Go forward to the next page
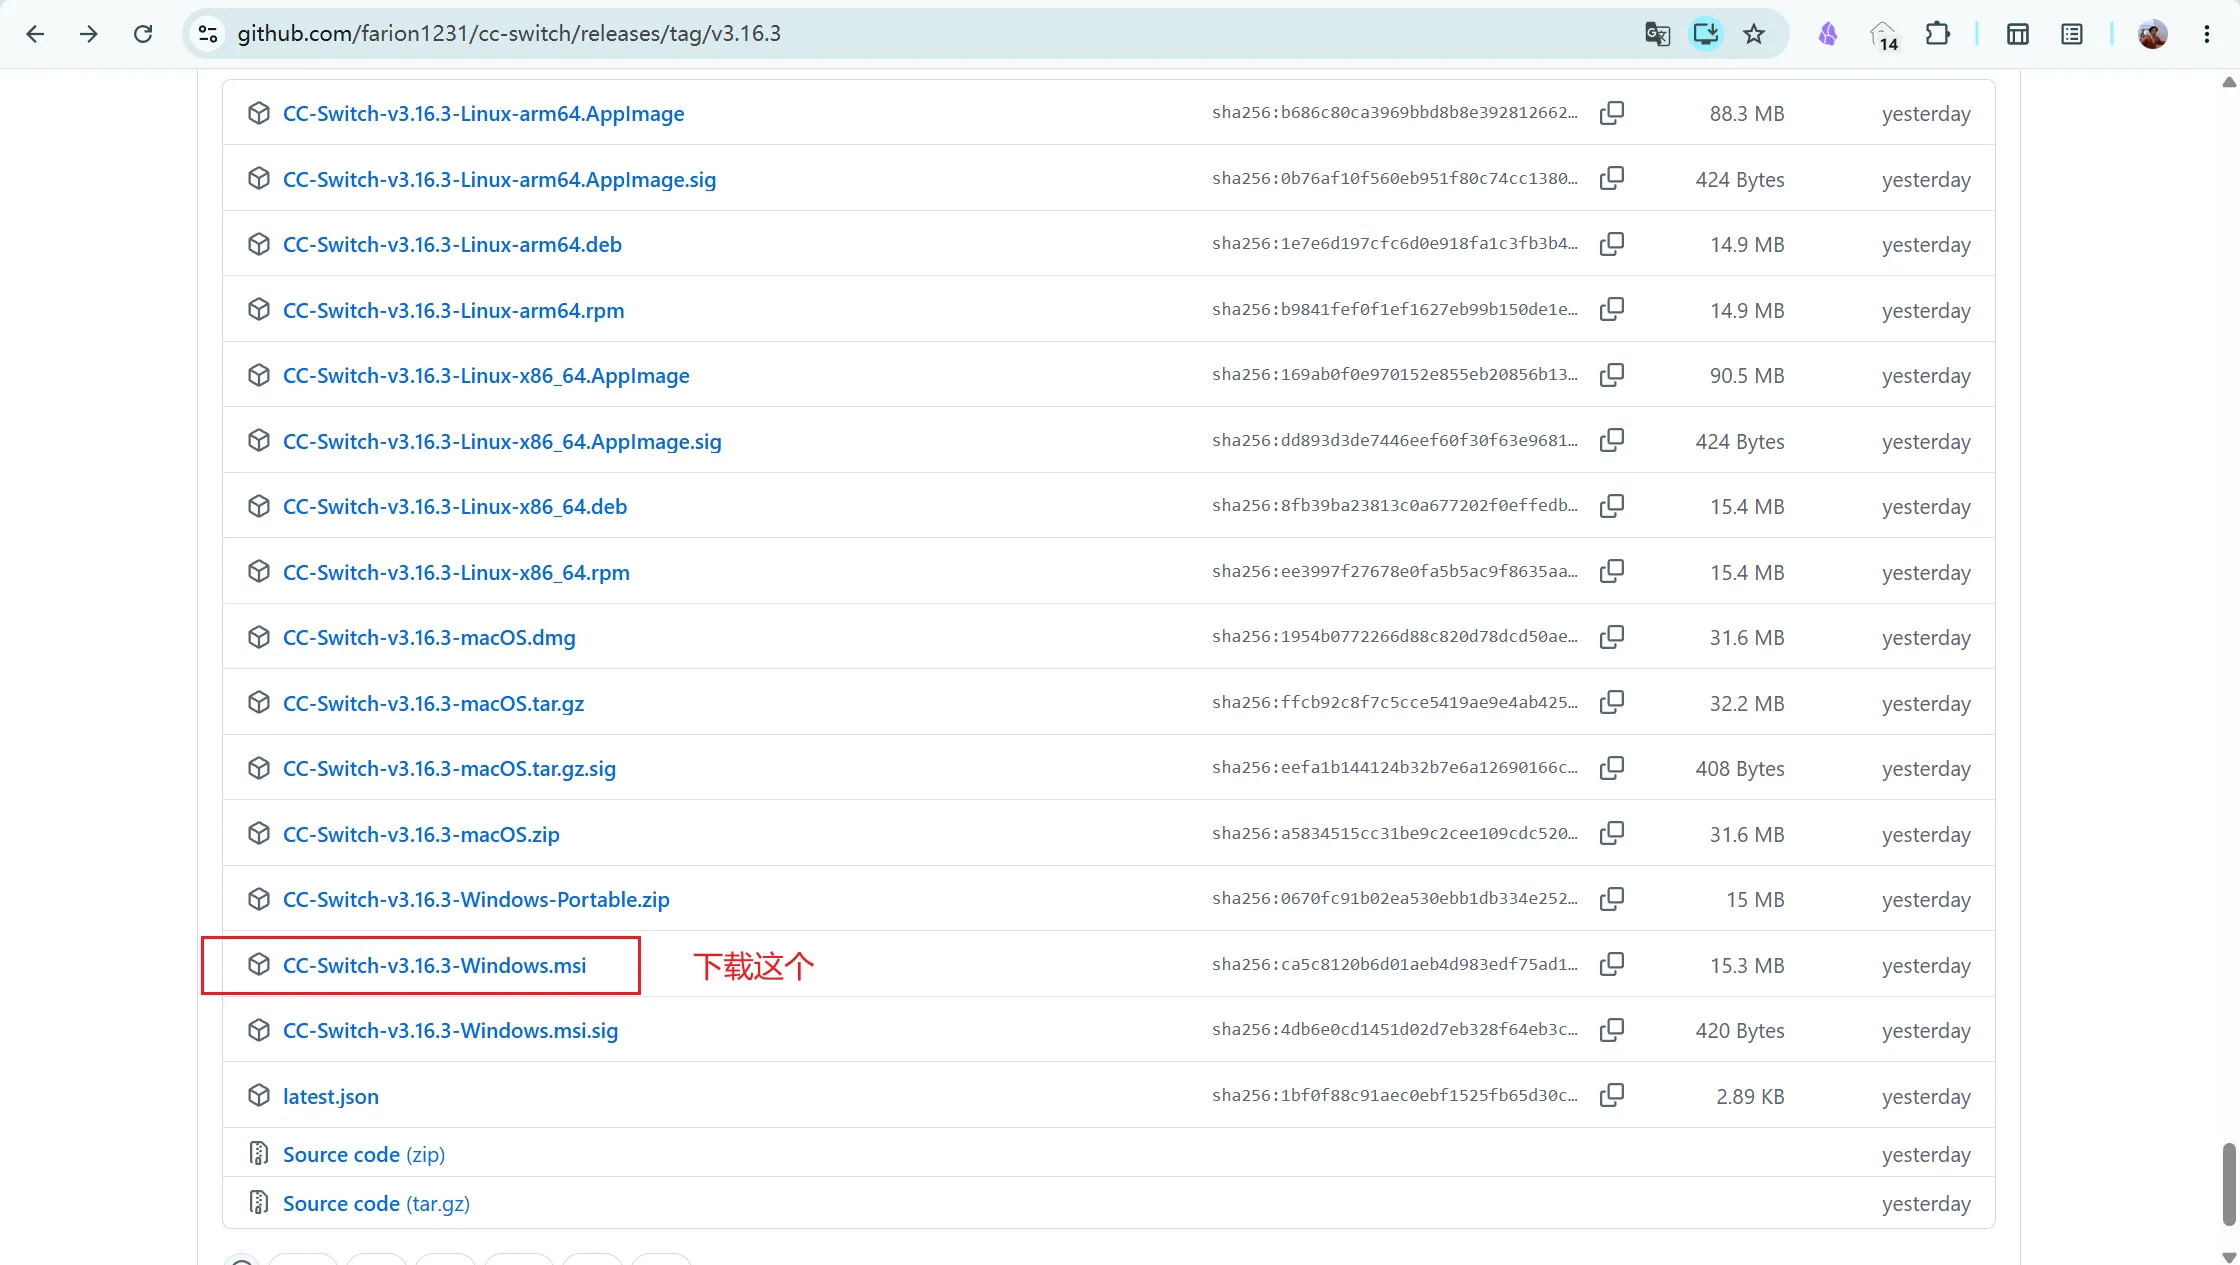The height and width of the screenshot is (1265, 2240). (x=89, y=34)
